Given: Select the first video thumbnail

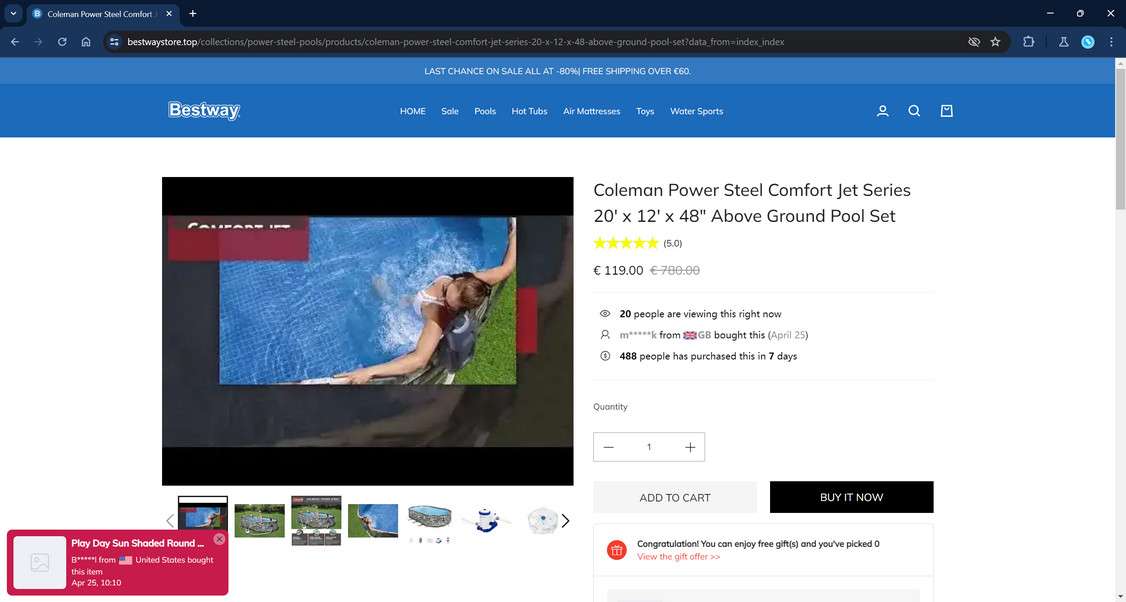Looking at the screenshot, I should [x=203, y=520].
